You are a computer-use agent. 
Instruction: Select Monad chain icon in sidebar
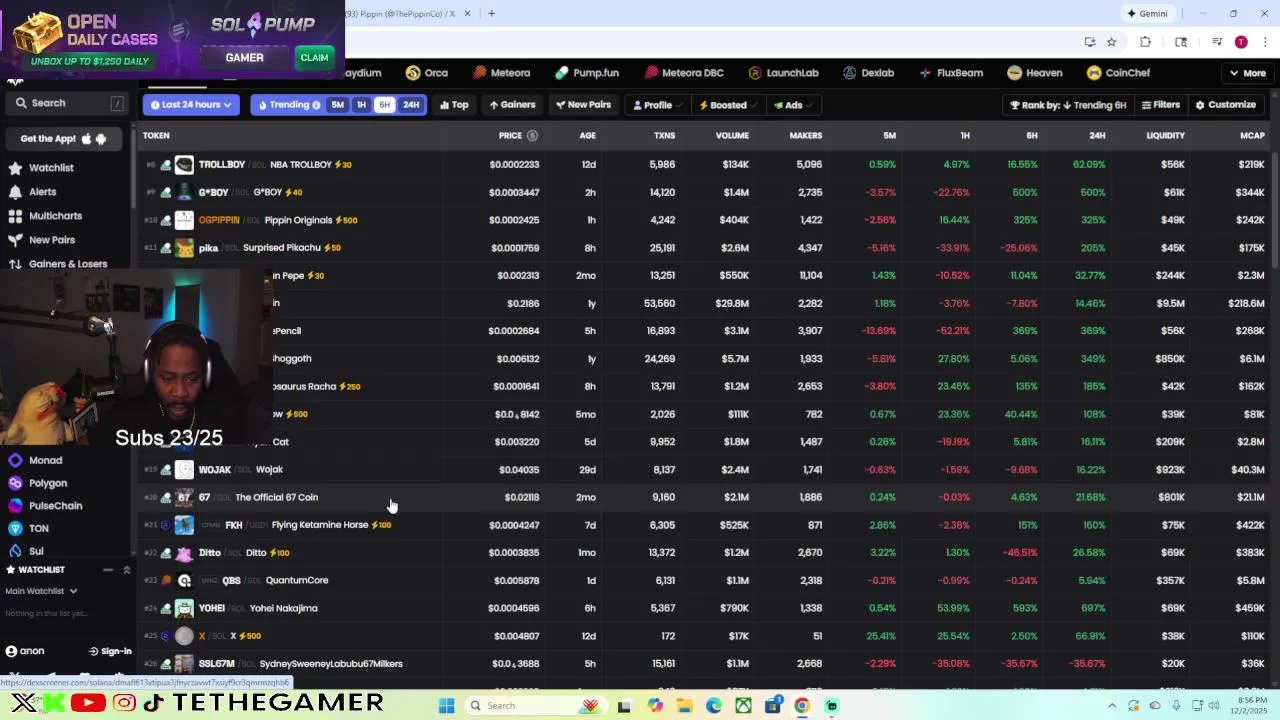coord(15,461)
